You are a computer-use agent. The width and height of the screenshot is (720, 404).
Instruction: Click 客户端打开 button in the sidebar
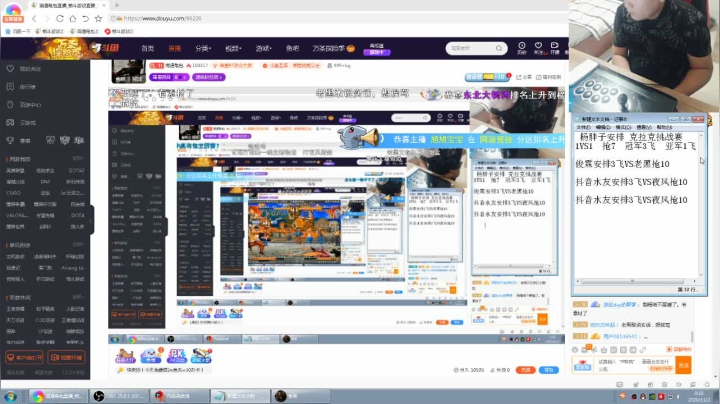click(24, 357)
